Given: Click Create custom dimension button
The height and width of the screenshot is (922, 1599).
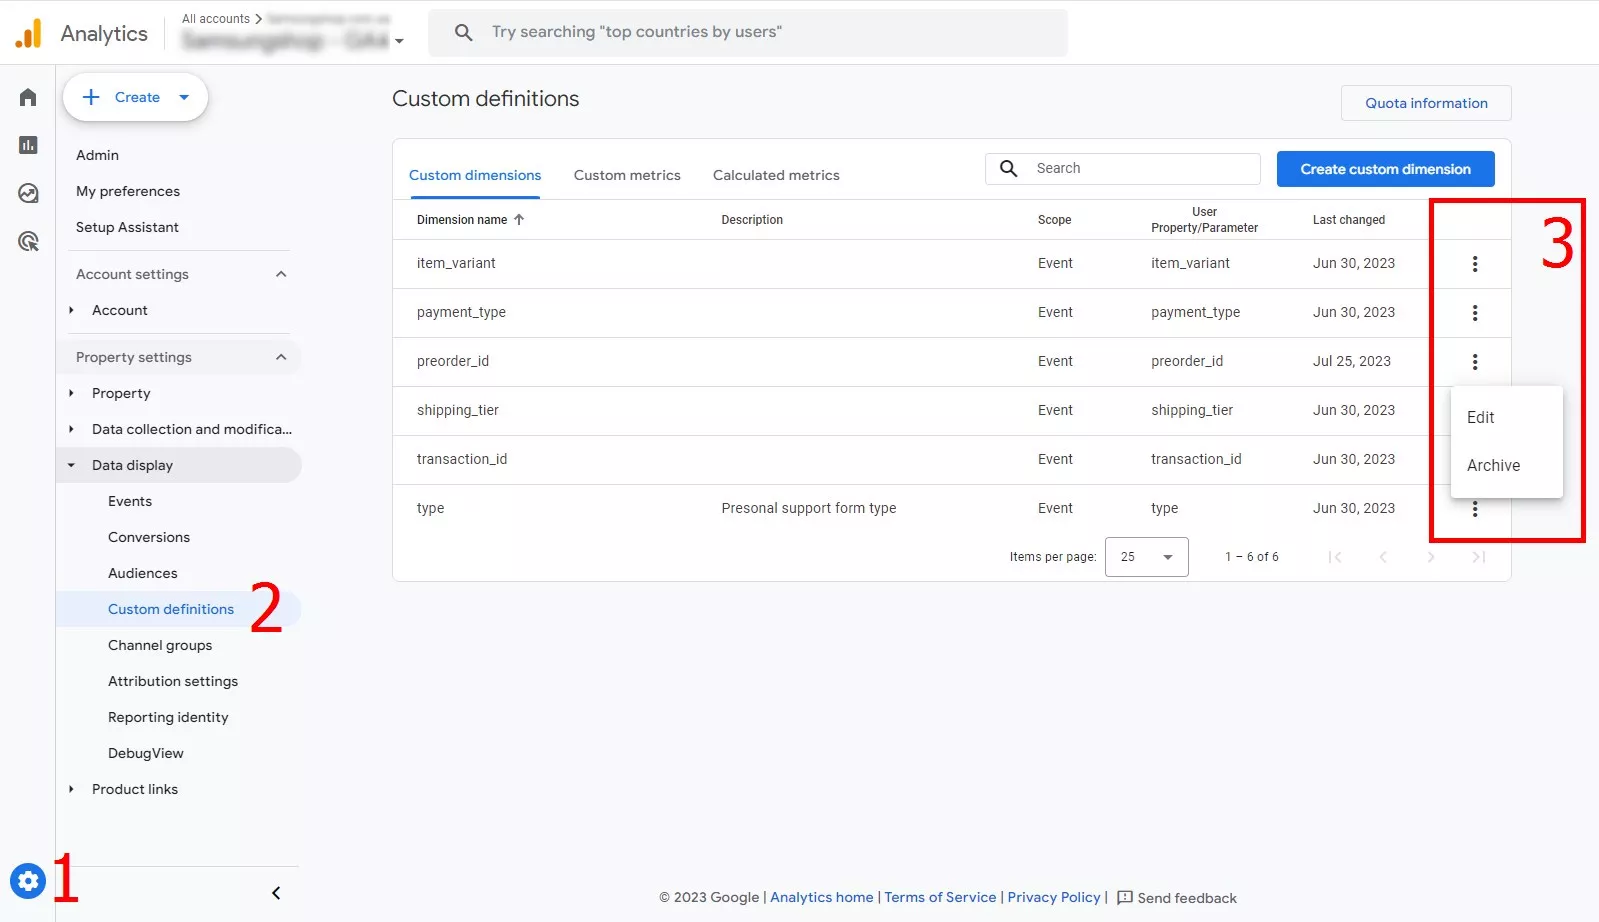Looking at the screenshot, I should (1385, 169).
